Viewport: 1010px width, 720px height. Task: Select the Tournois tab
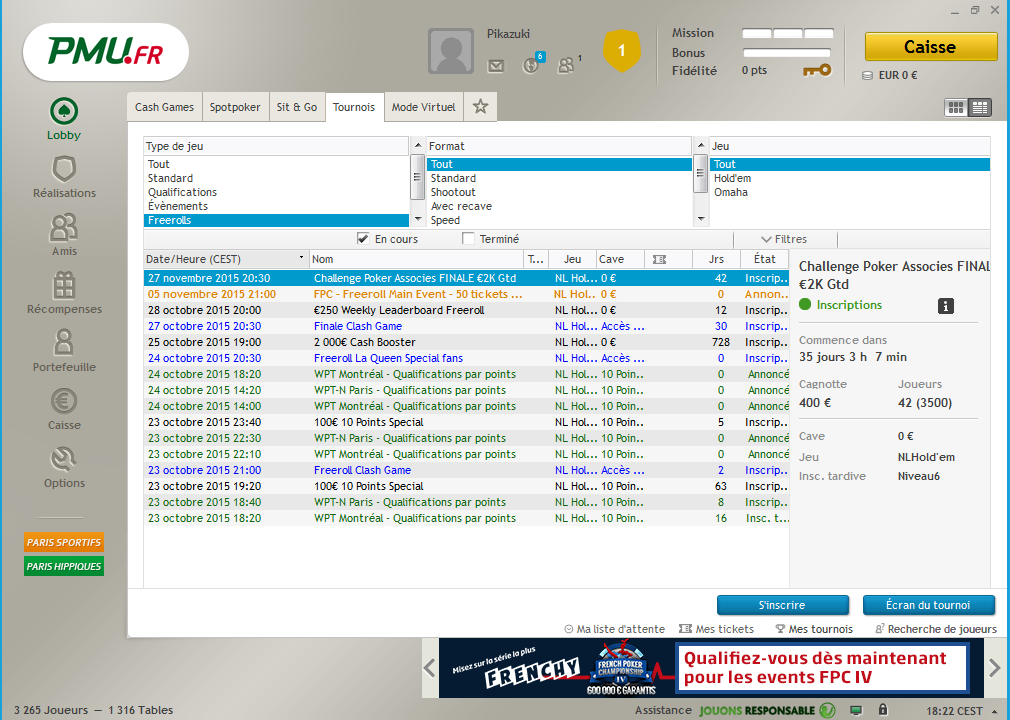(354, 107)
